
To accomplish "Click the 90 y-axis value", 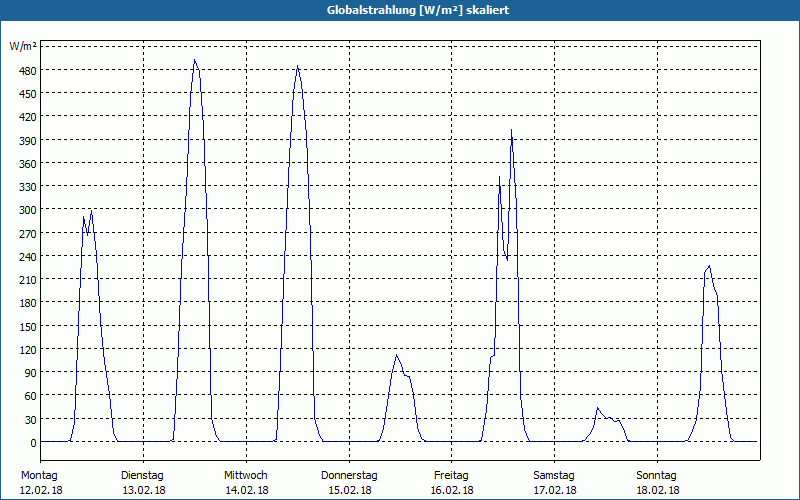I will pos(30,373).
